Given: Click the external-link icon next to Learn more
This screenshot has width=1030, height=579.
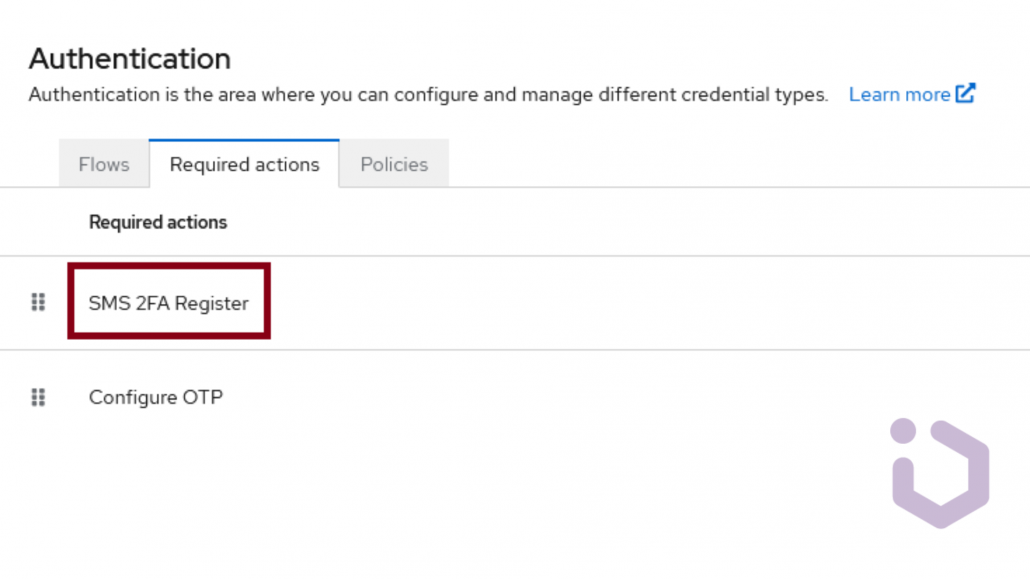Looking at the screenshot, I should 966,92.
